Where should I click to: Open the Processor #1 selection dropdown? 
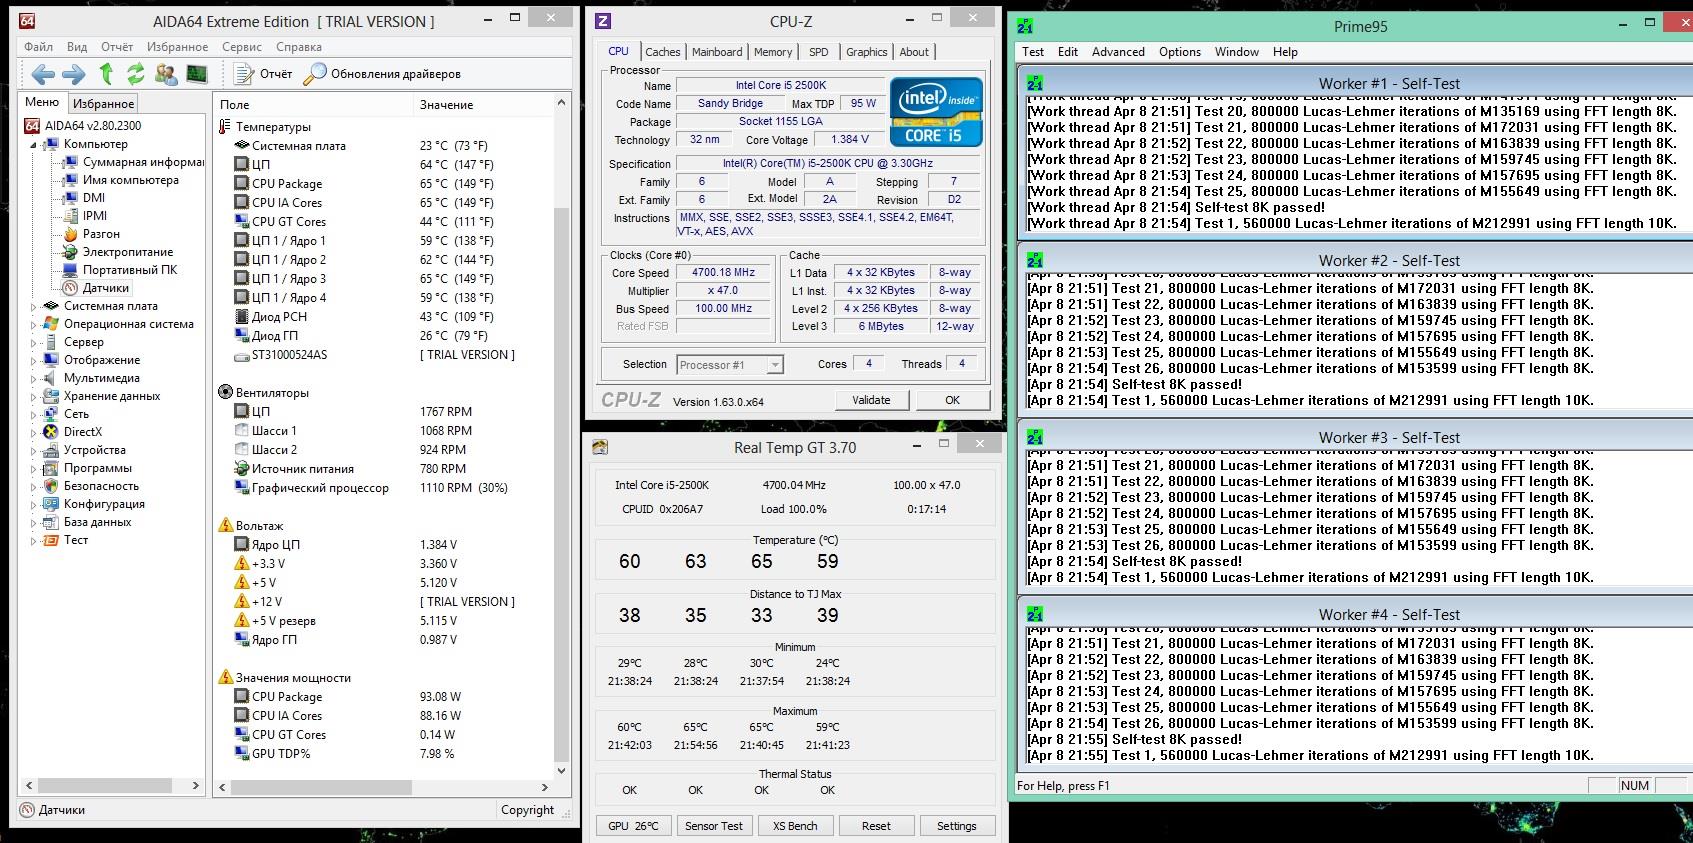(x=730, y=365)
